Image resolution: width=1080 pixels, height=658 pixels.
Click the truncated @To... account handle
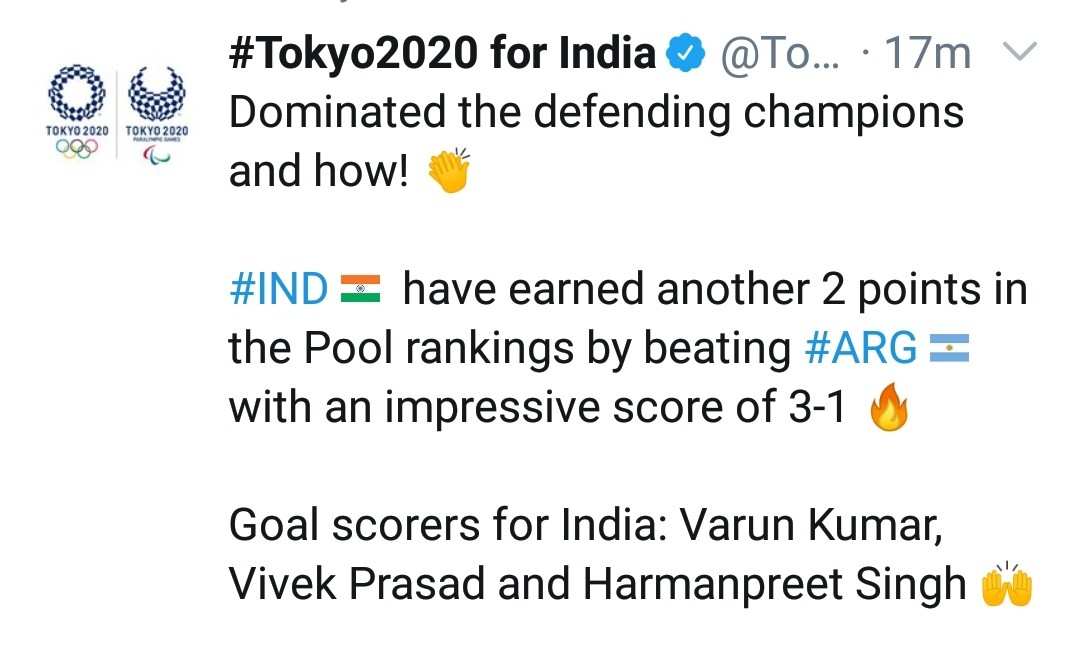coord(776,55)
